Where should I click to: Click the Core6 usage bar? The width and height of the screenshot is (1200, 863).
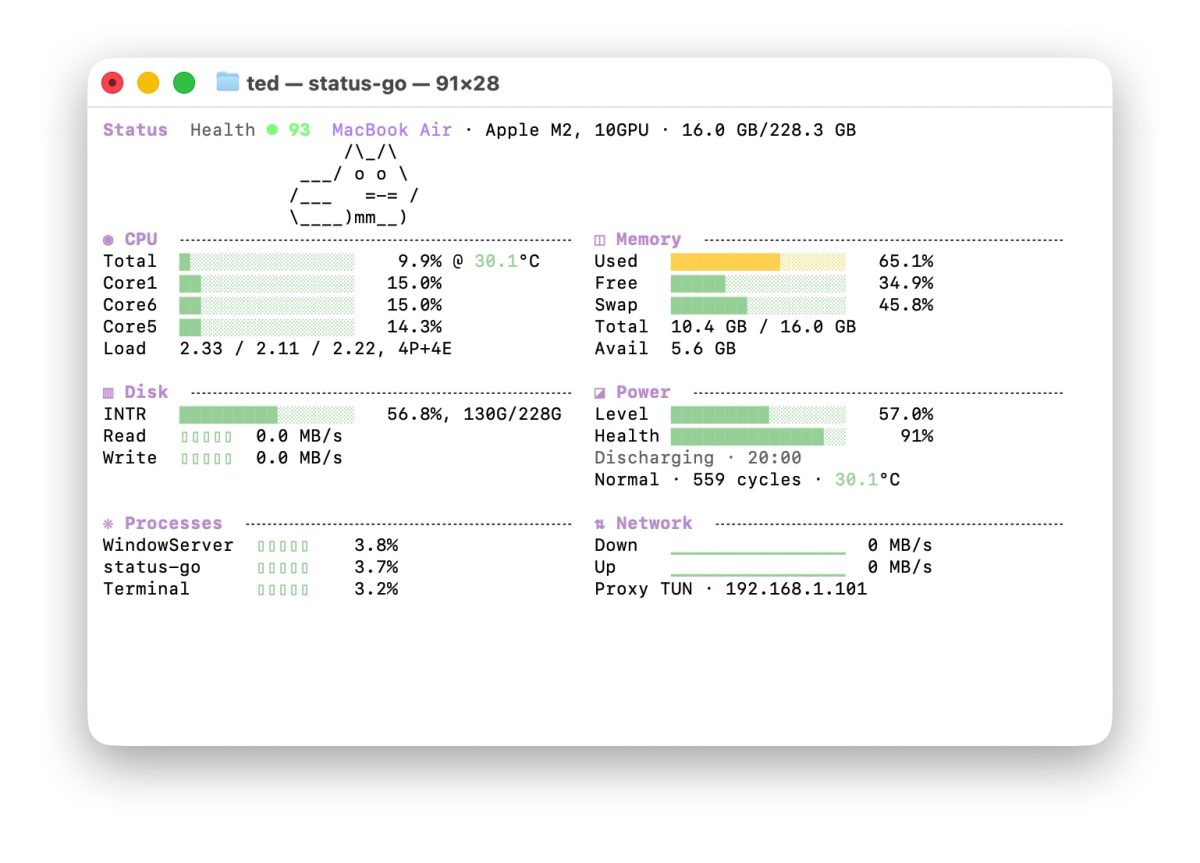267,305
